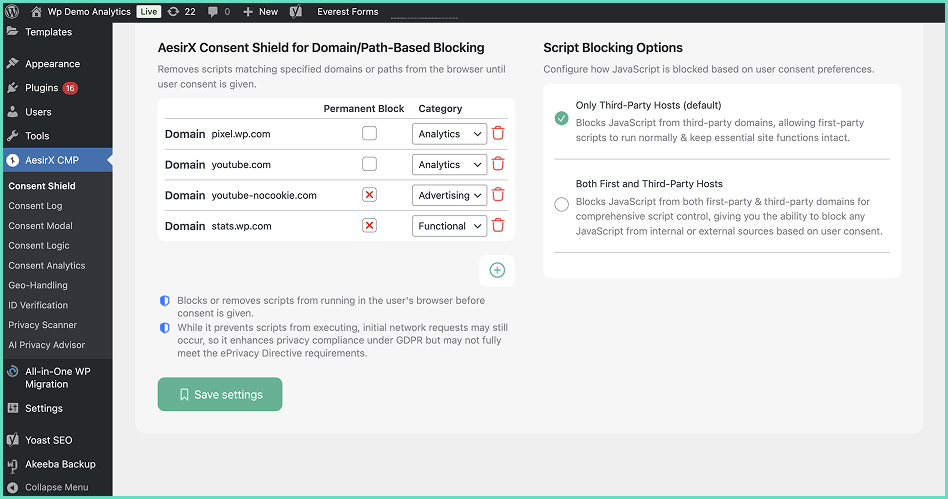This screenshot has width=948, height=499.
Task: Open Category dropdown for youtube.com
Action: pyautogui.click(x=449, y=165)
